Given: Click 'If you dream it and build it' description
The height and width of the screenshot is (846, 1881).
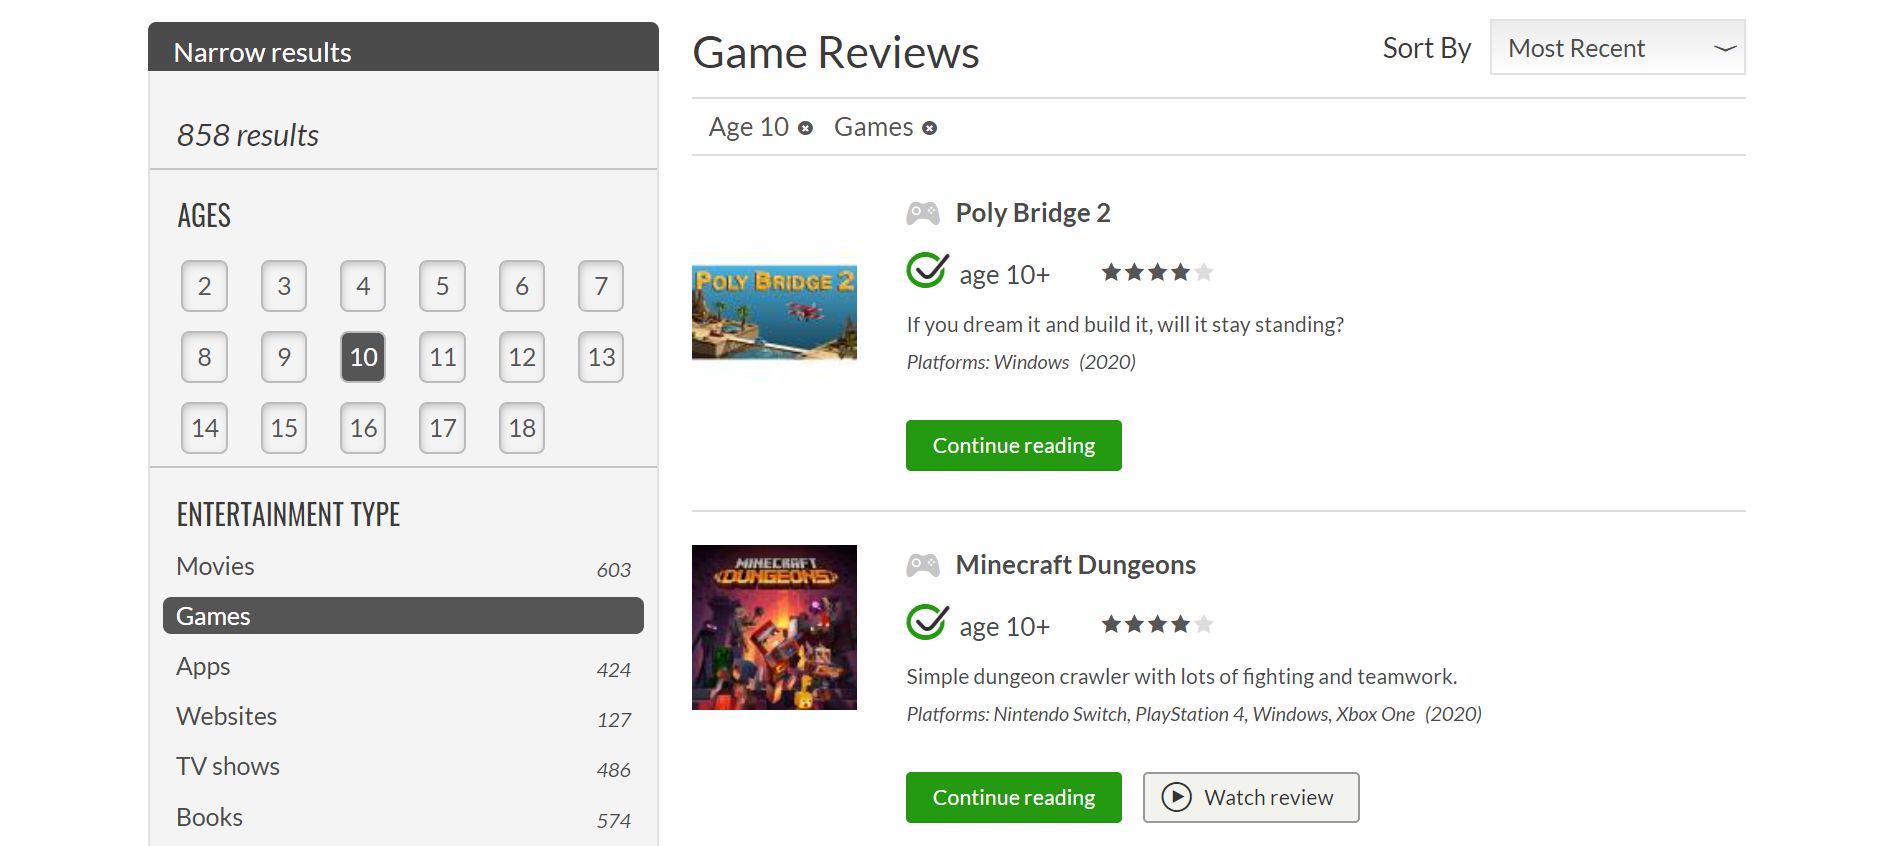Looking at the screenshot, I should (1125, 324).
